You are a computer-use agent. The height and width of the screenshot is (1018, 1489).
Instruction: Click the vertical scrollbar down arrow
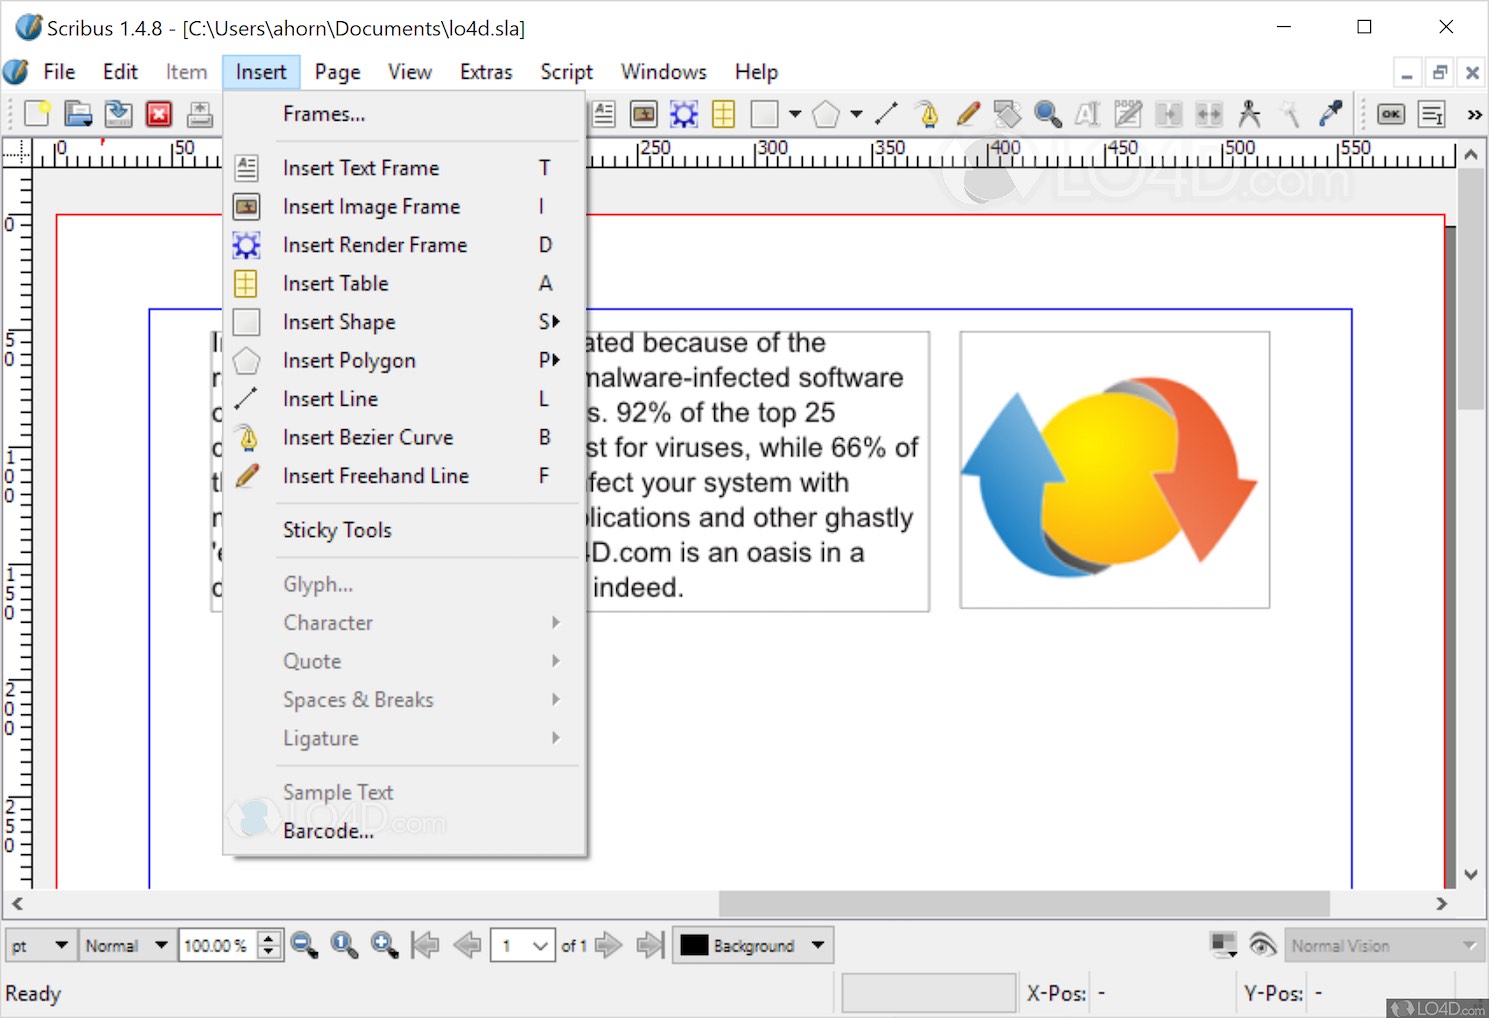coord(1471,874)
